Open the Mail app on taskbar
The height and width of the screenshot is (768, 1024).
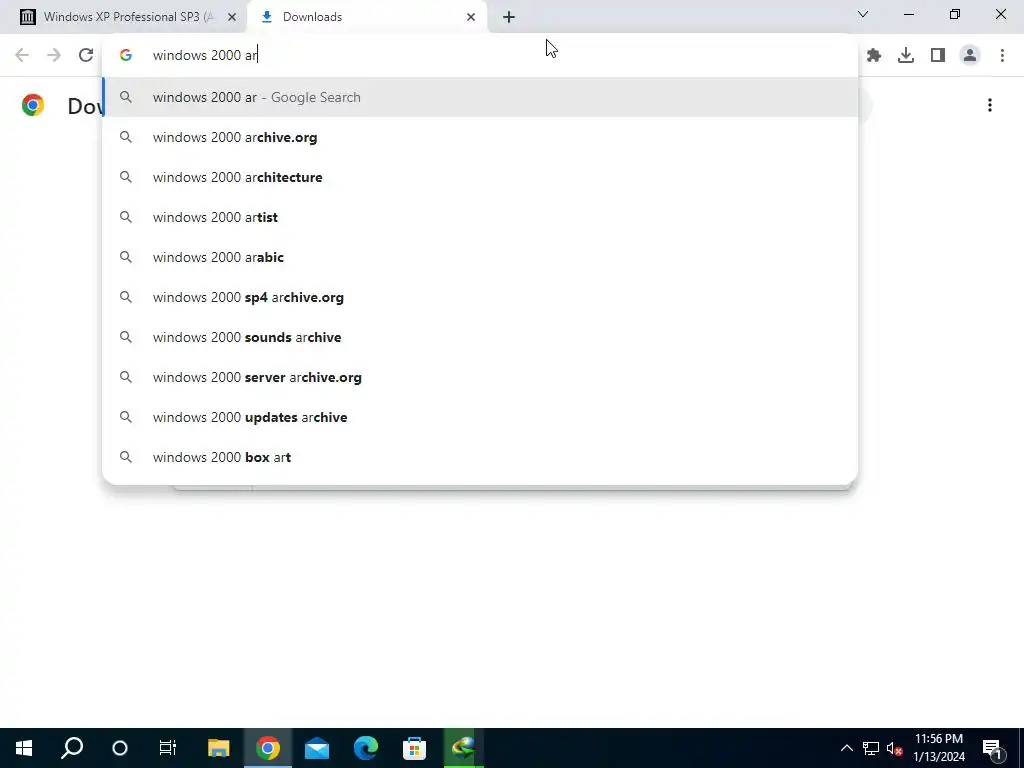coord(317,748)
